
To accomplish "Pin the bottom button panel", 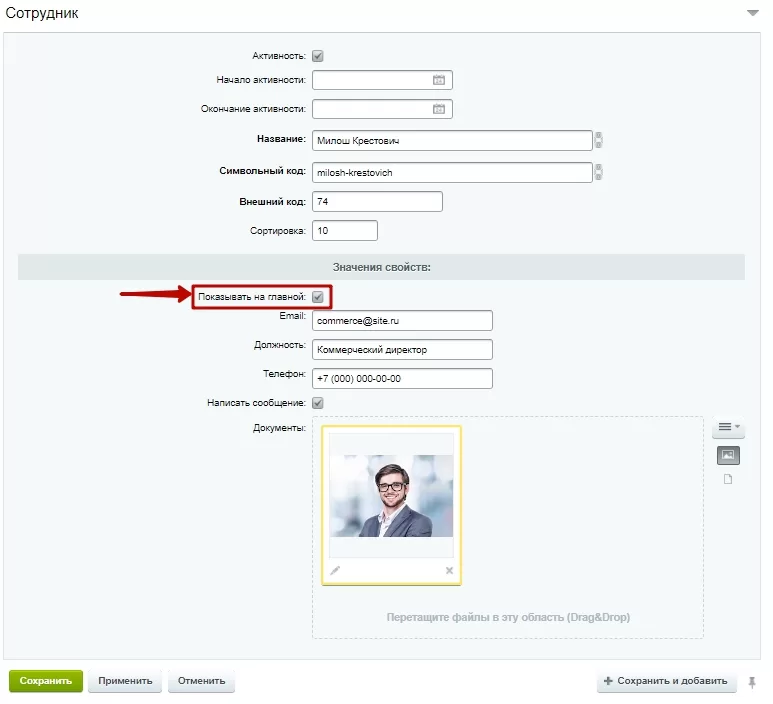I will (x=752, y=682).
